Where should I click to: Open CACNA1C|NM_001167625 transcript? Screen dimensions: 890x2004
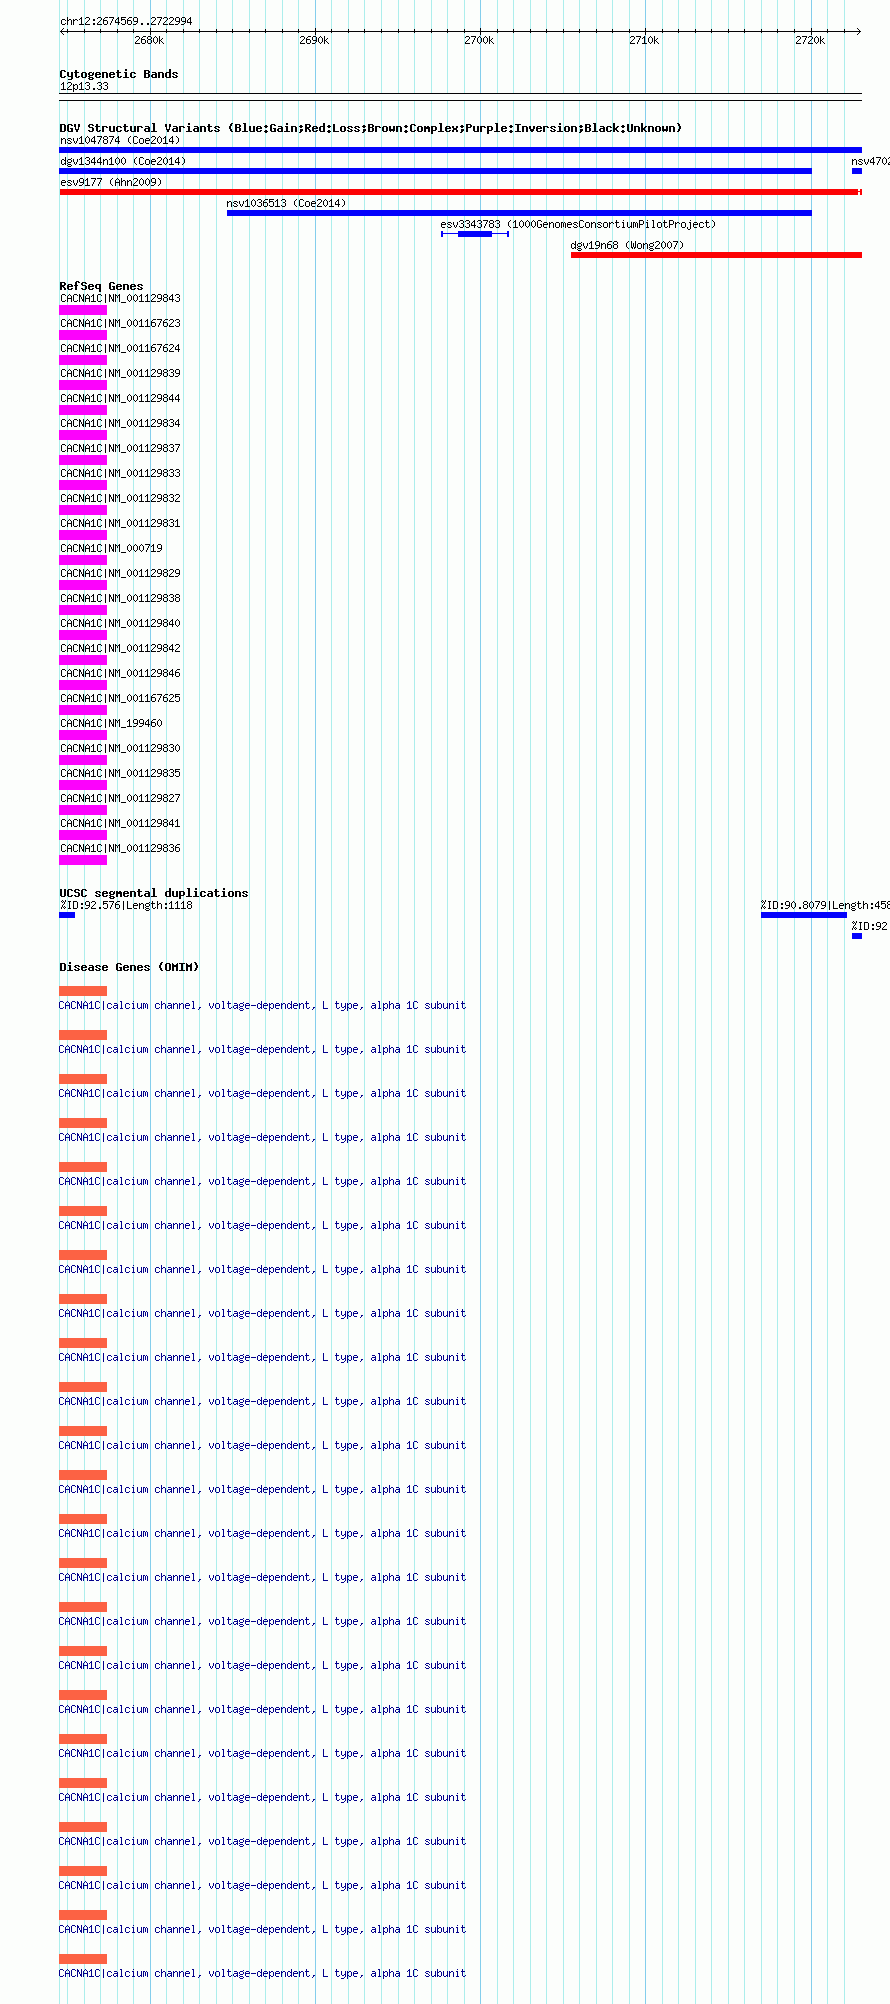(120, 698)
